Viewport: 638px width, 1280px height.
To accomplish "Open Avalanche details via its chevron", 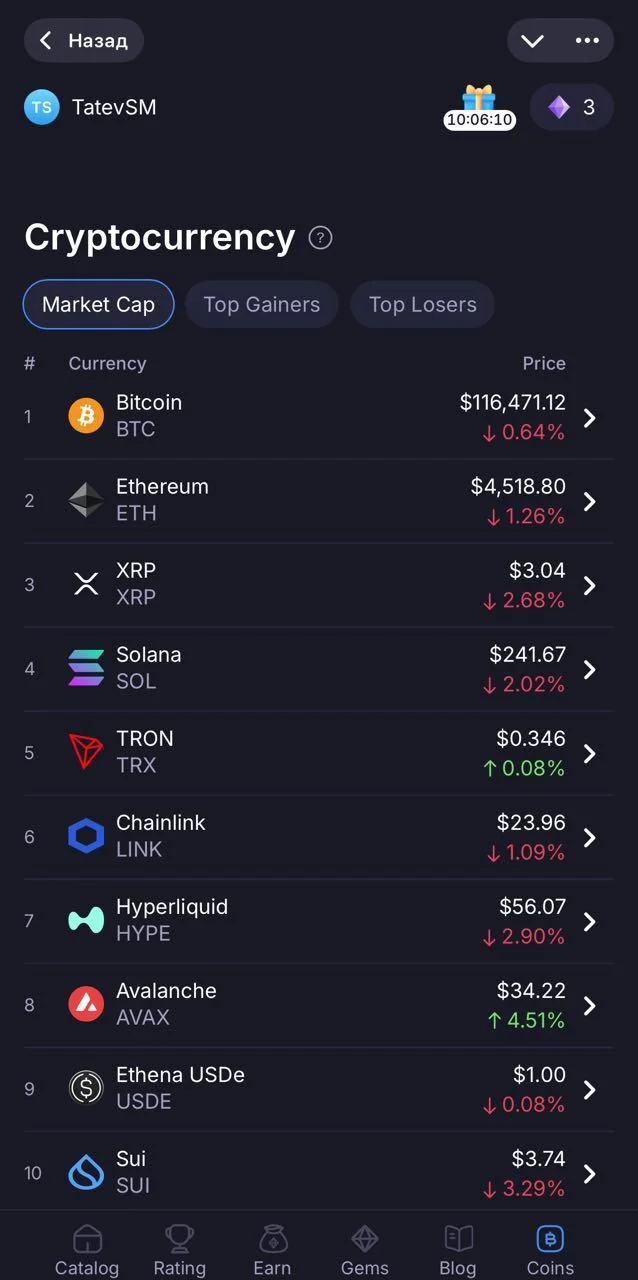I will 590,1006.
